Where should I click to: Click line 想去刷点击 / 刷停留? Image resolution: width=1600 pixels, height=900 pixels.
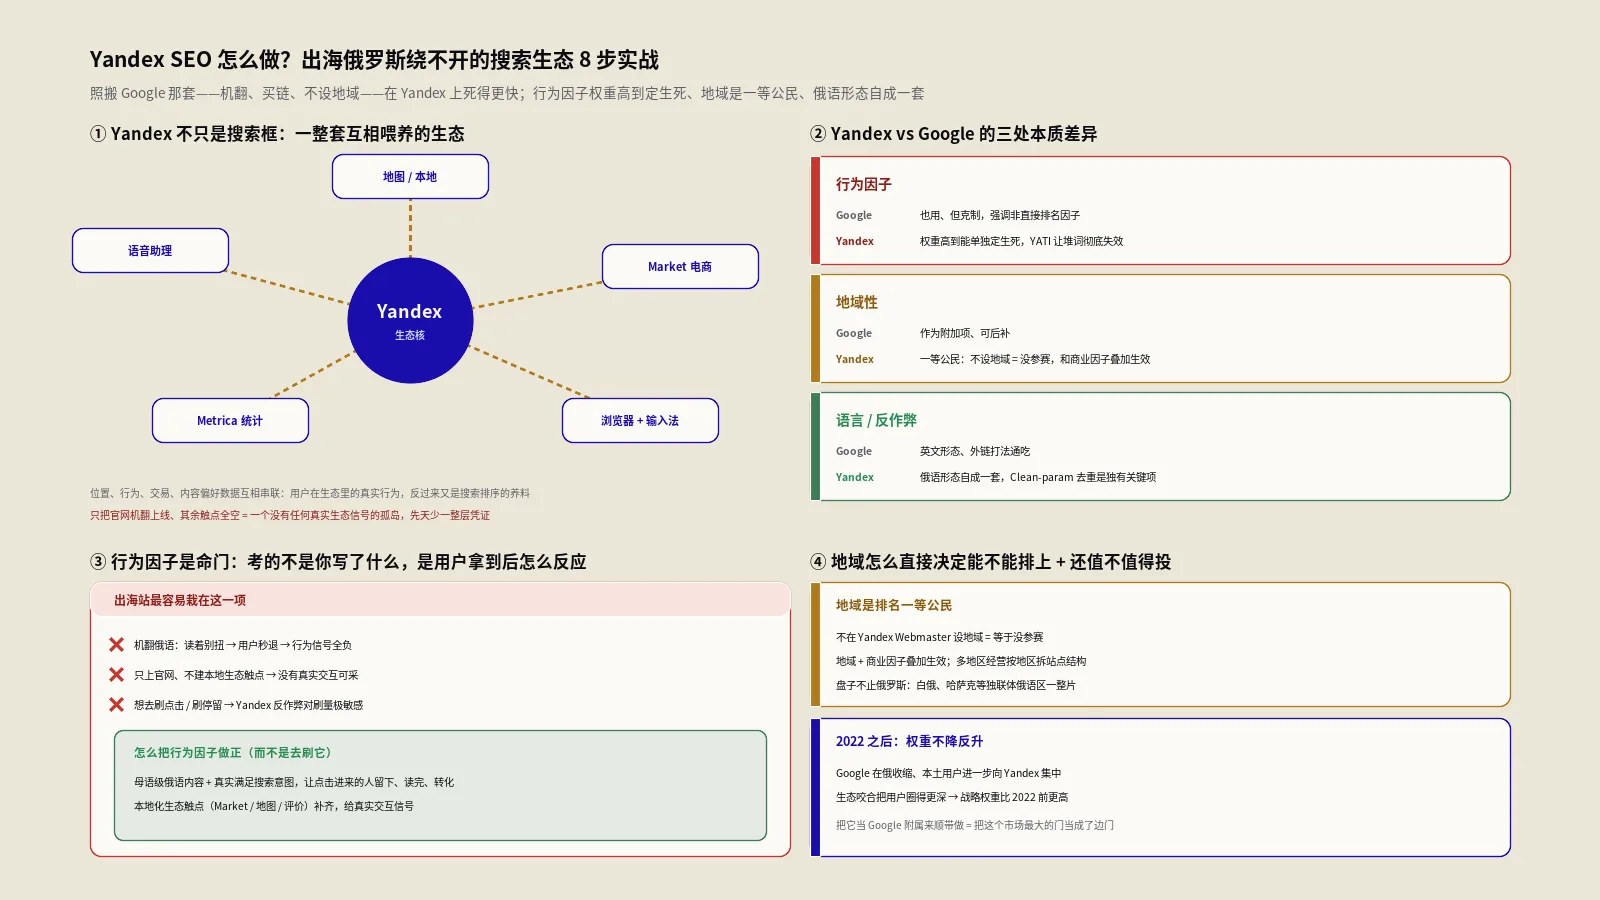[249, 705]
